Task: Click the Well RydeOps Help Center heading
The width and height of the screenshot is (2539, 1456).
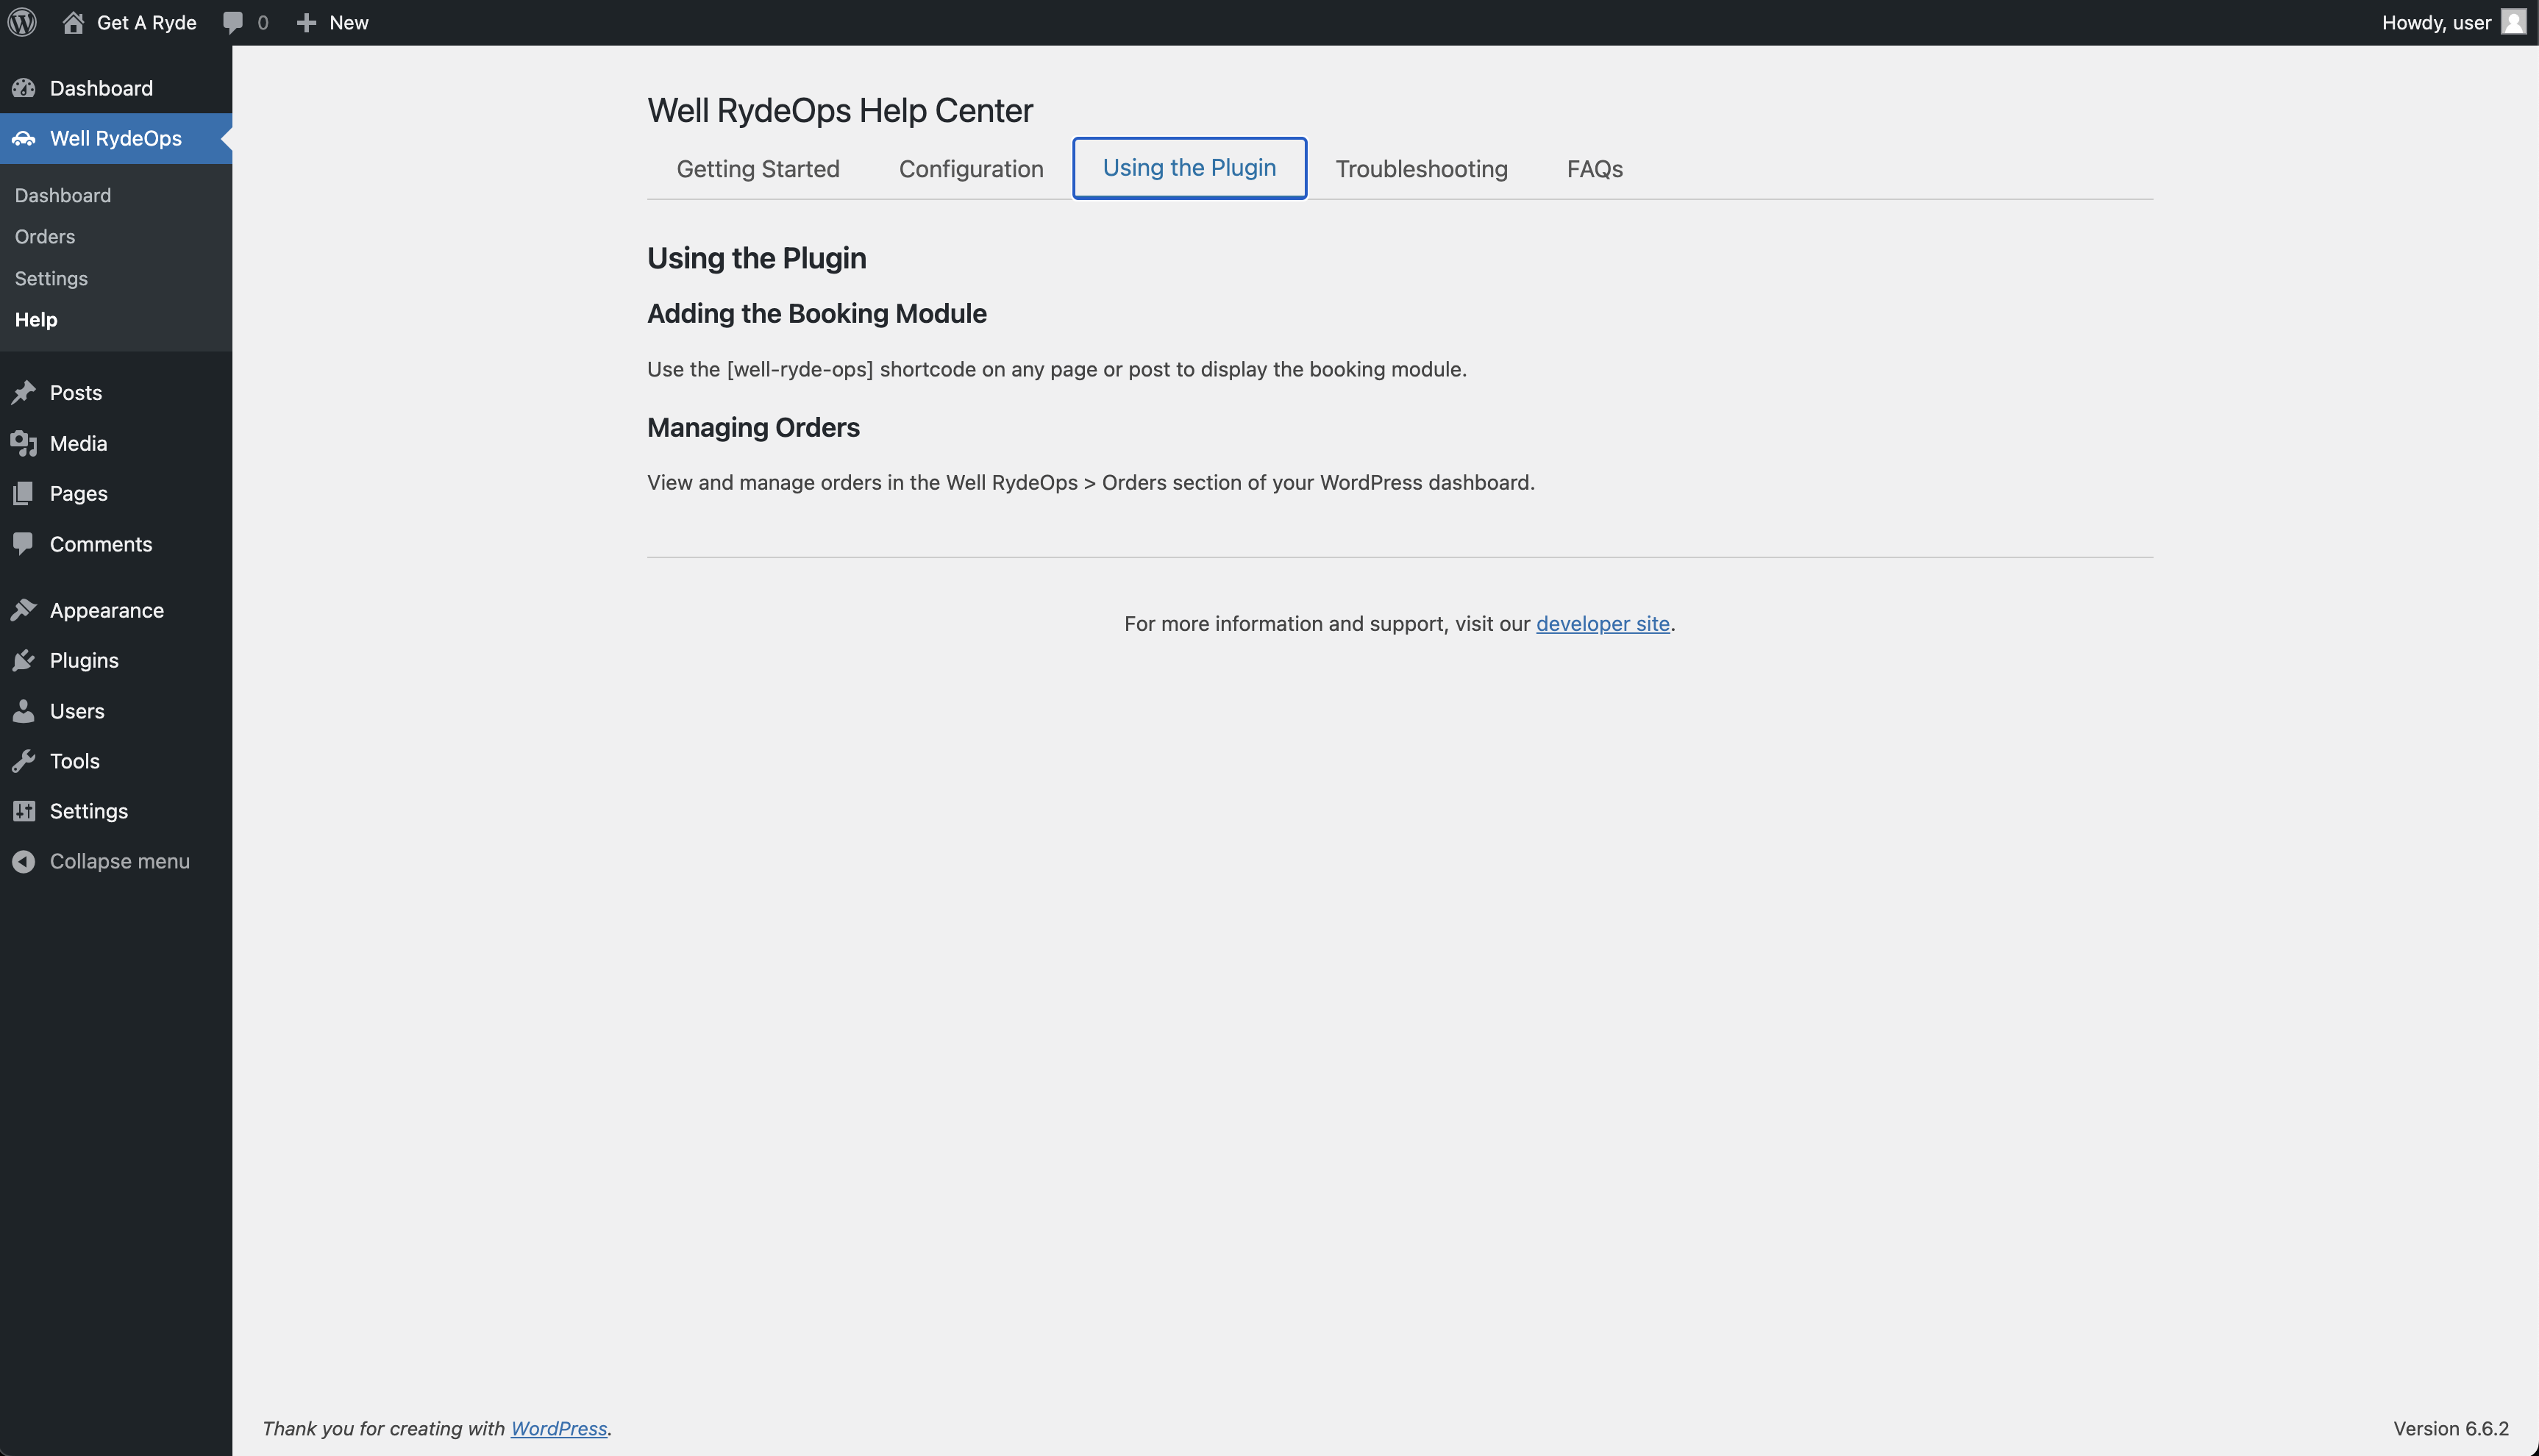Action: [840, 110]
